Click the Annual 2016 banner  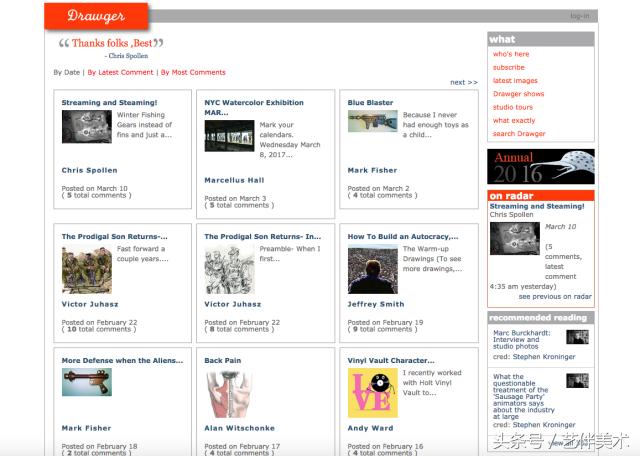click(x=541, y=167)
